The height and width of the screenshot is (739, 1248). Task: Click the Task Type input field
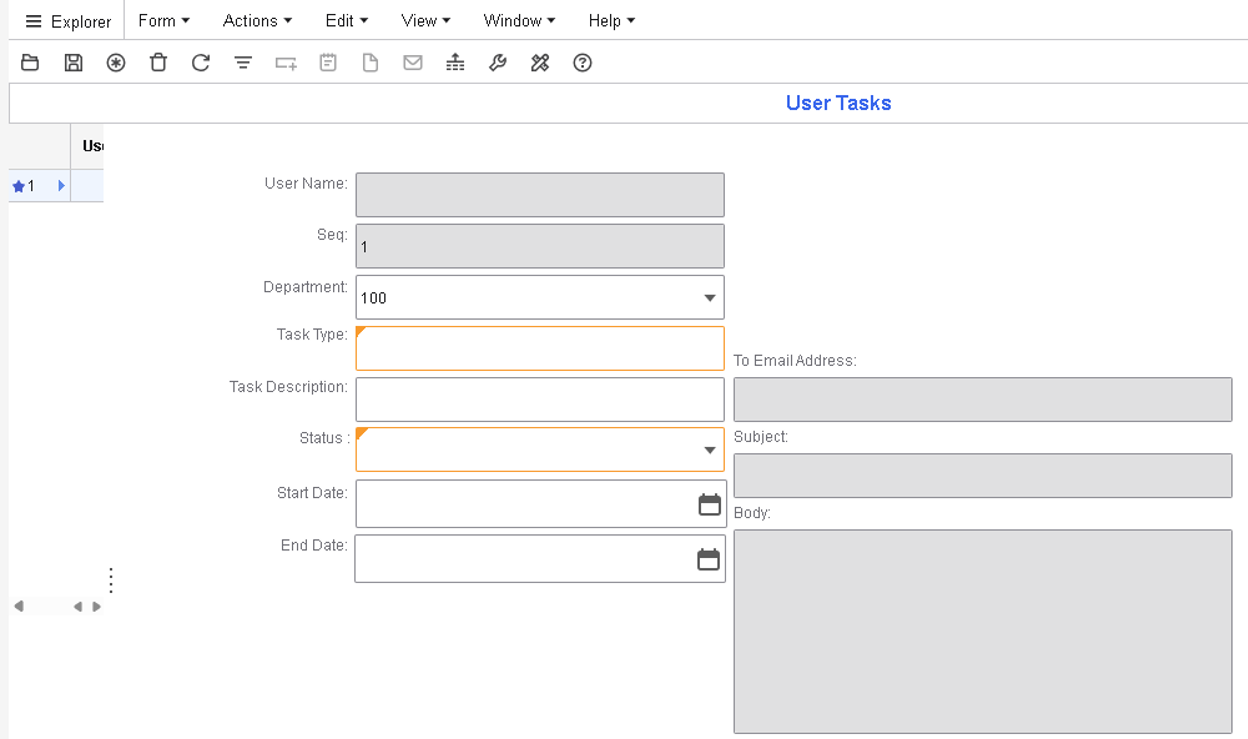(540, 348)
